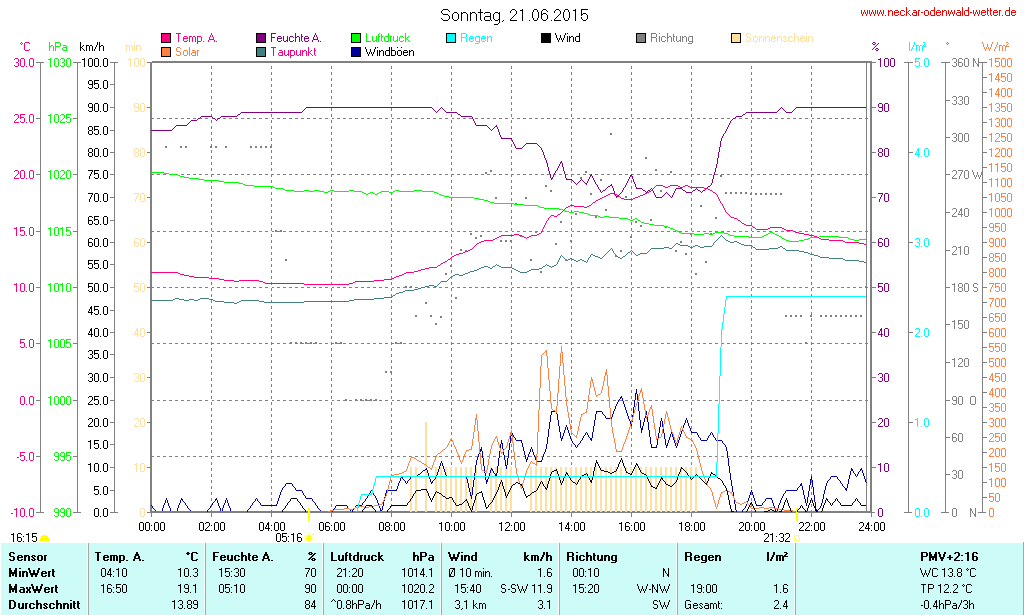1024x615 pixels.
Task: Click the cyan Regen legend swatch
Action: (451, 38)
